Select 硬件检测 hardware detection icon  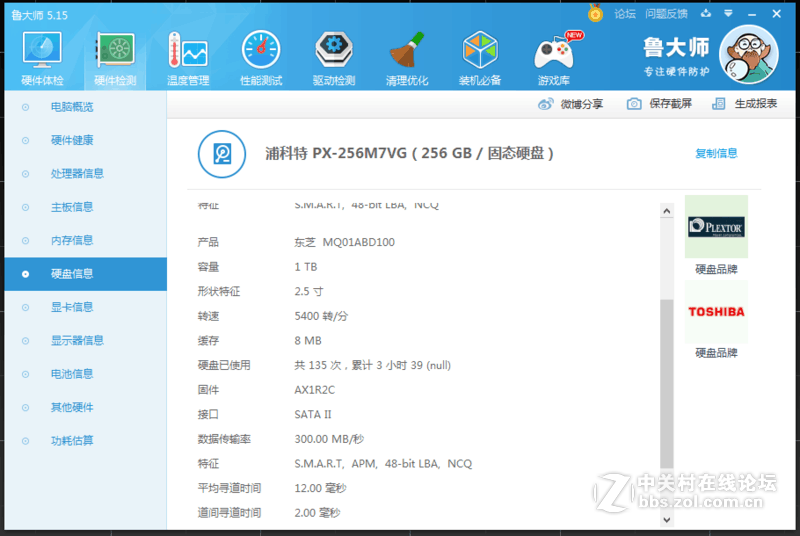115,59
